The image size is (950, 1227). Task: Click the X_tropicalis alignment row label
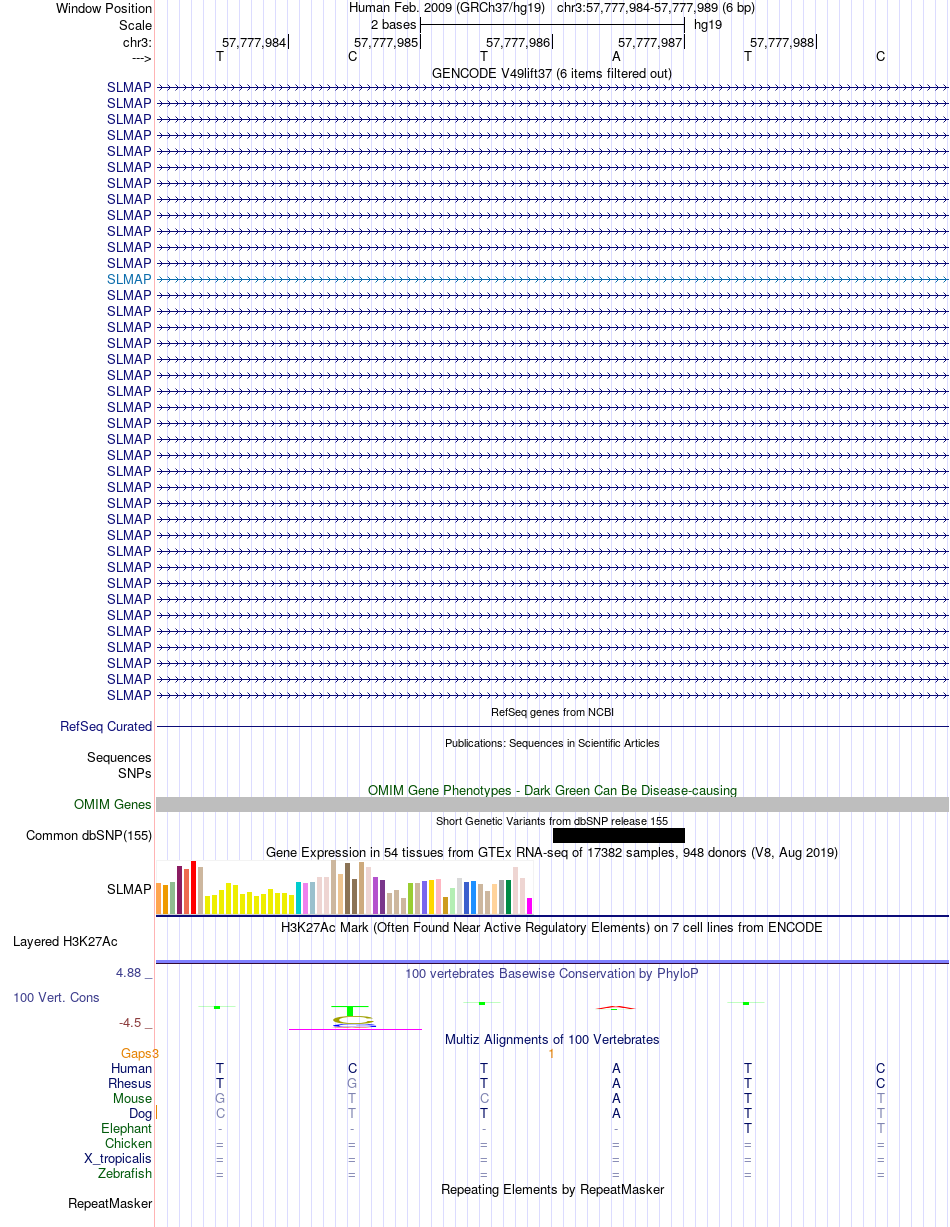tap(118, 1158)
